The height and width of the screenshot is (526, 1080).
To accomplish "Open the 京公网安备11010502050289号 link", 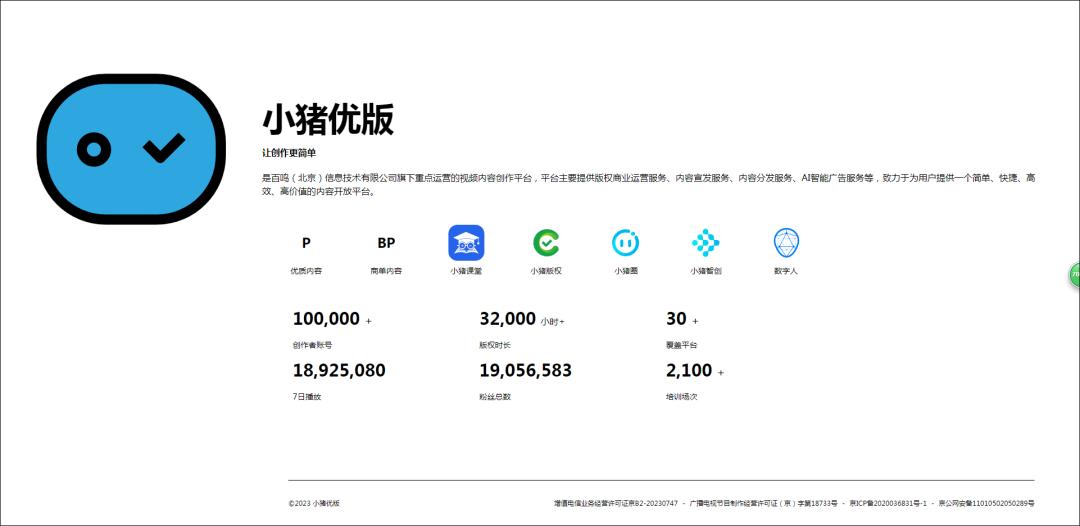I will (985, 503).
